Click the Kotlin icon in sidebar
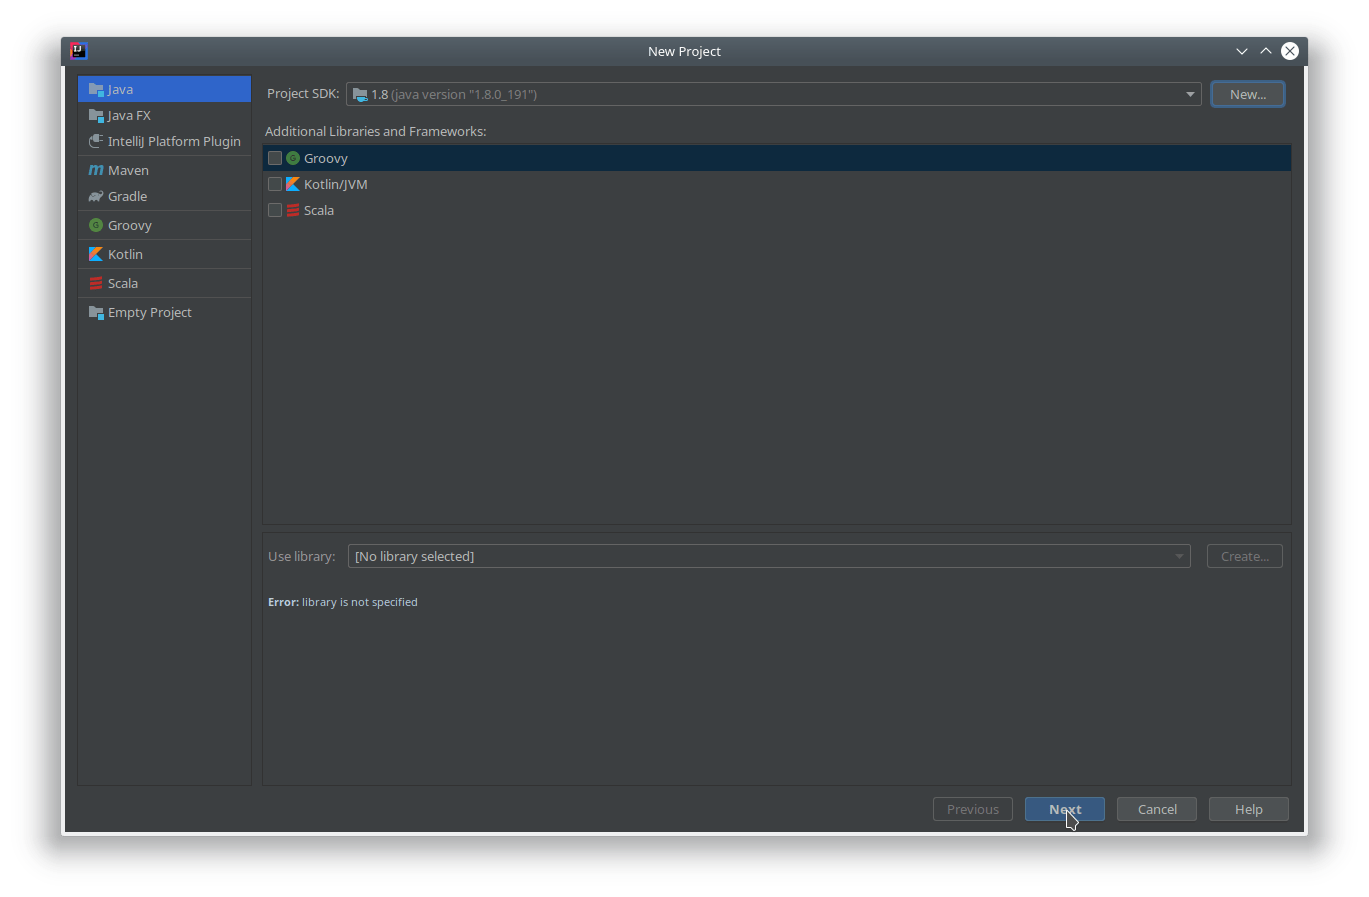 tap(96, 254)
